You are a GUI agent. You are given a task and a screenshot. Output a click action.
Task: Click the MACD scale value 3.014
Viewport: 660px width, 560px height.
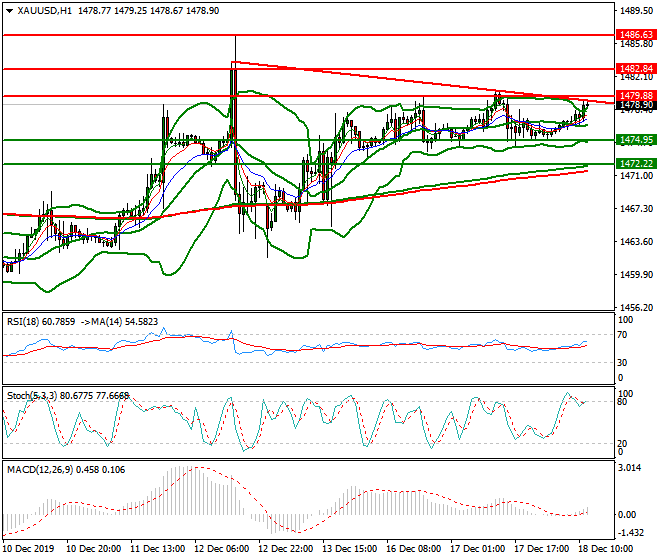630,468
